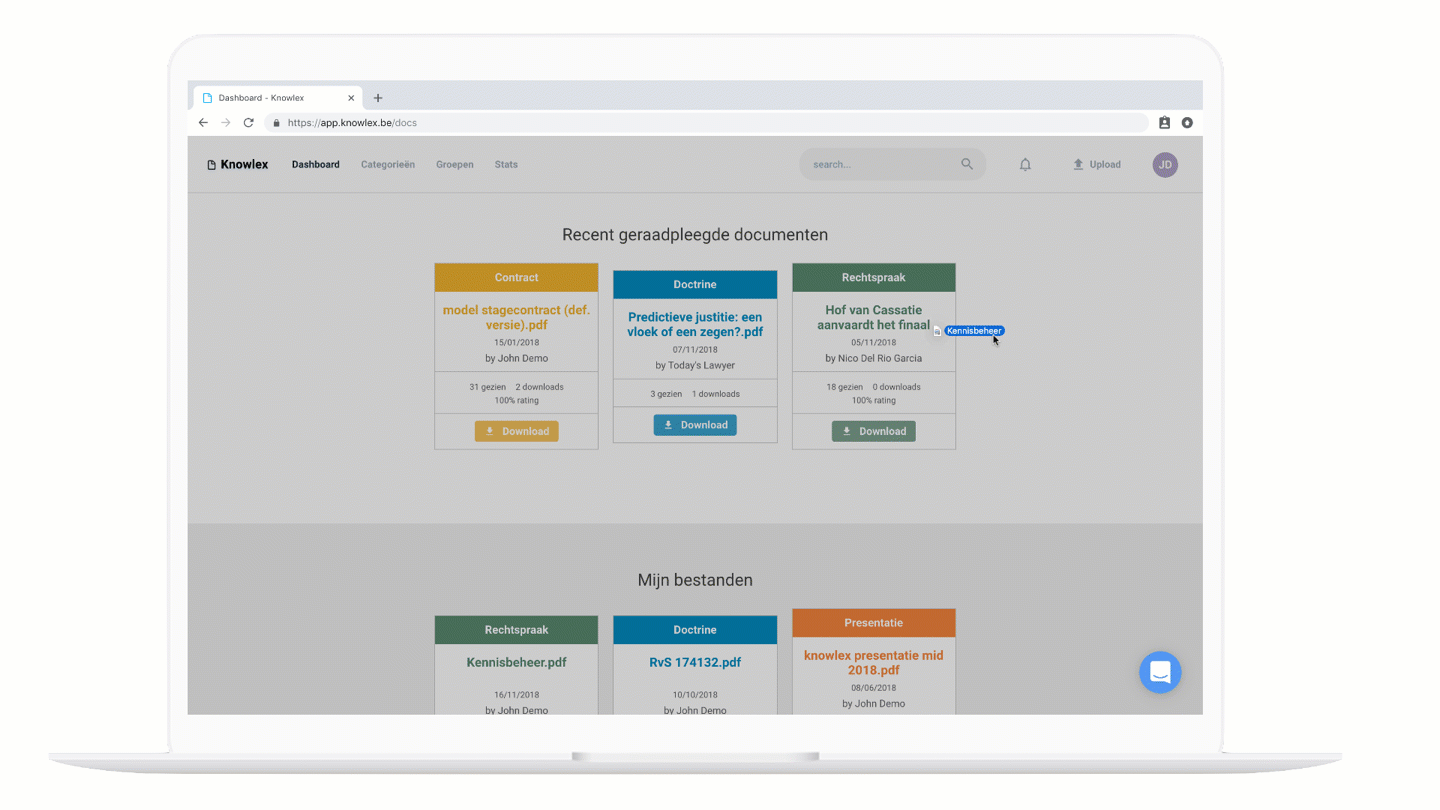1440x810 pixels.
Task: Click the browser forward arrow
Action: pyautogui.click(x=225, y=123)
